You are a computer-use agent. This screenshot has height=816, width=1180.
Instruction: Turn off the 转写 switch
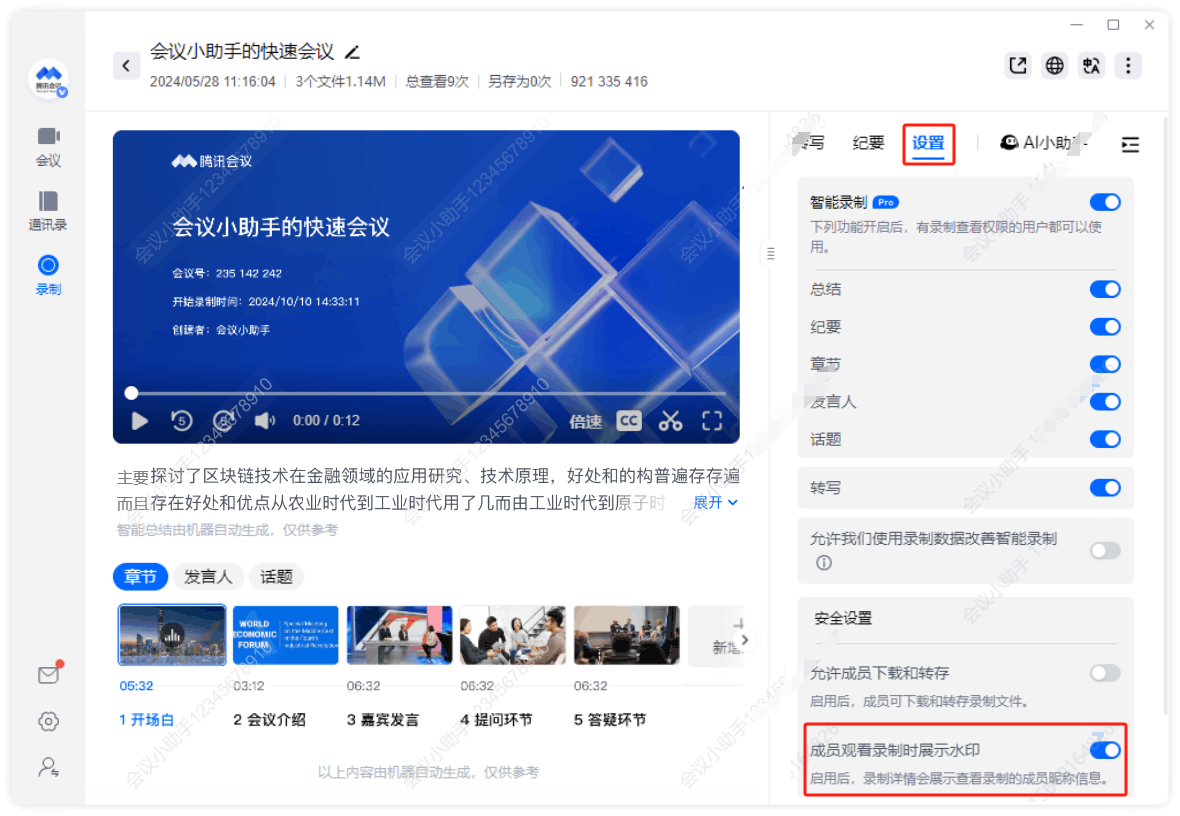click(x=1104, y=488)
